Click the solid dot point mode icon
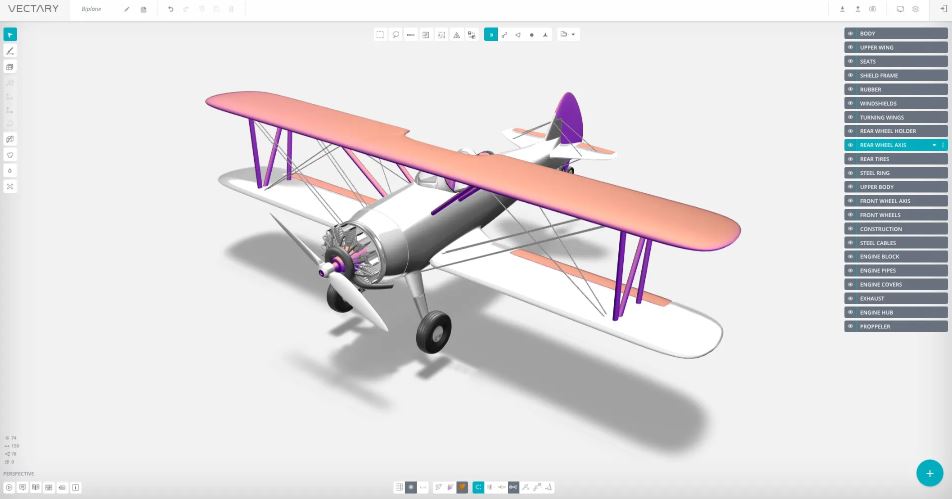This screenshot has height=499, width=952. click(532, 35)
